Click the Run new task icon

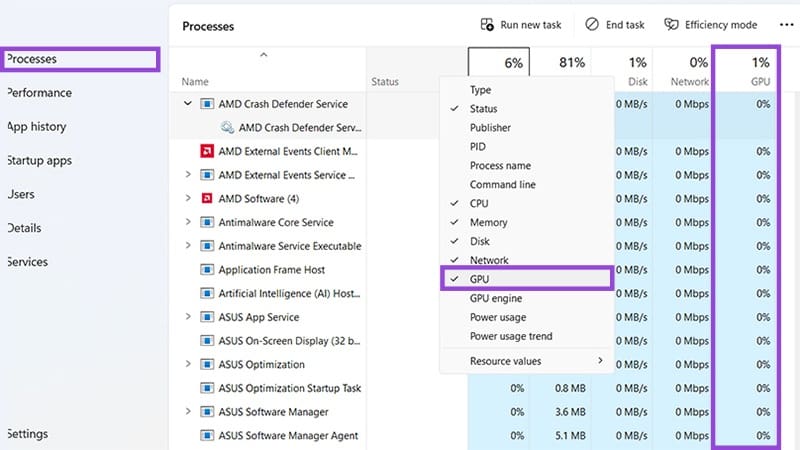(487, 24)
